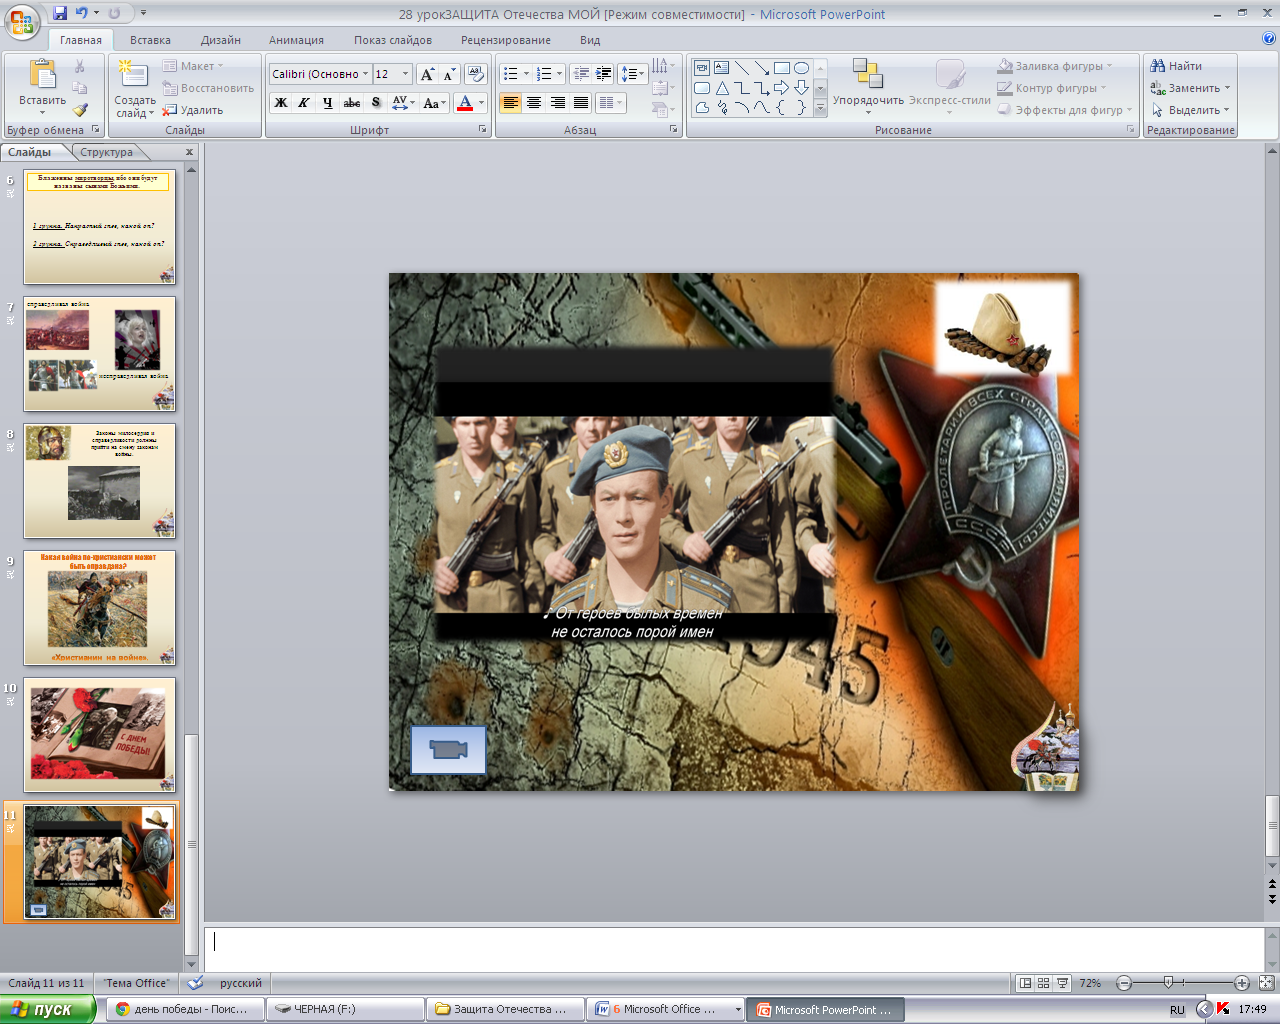
Task: Open the Рецензирование ribbon tab
Action: [x=506, y=40]
